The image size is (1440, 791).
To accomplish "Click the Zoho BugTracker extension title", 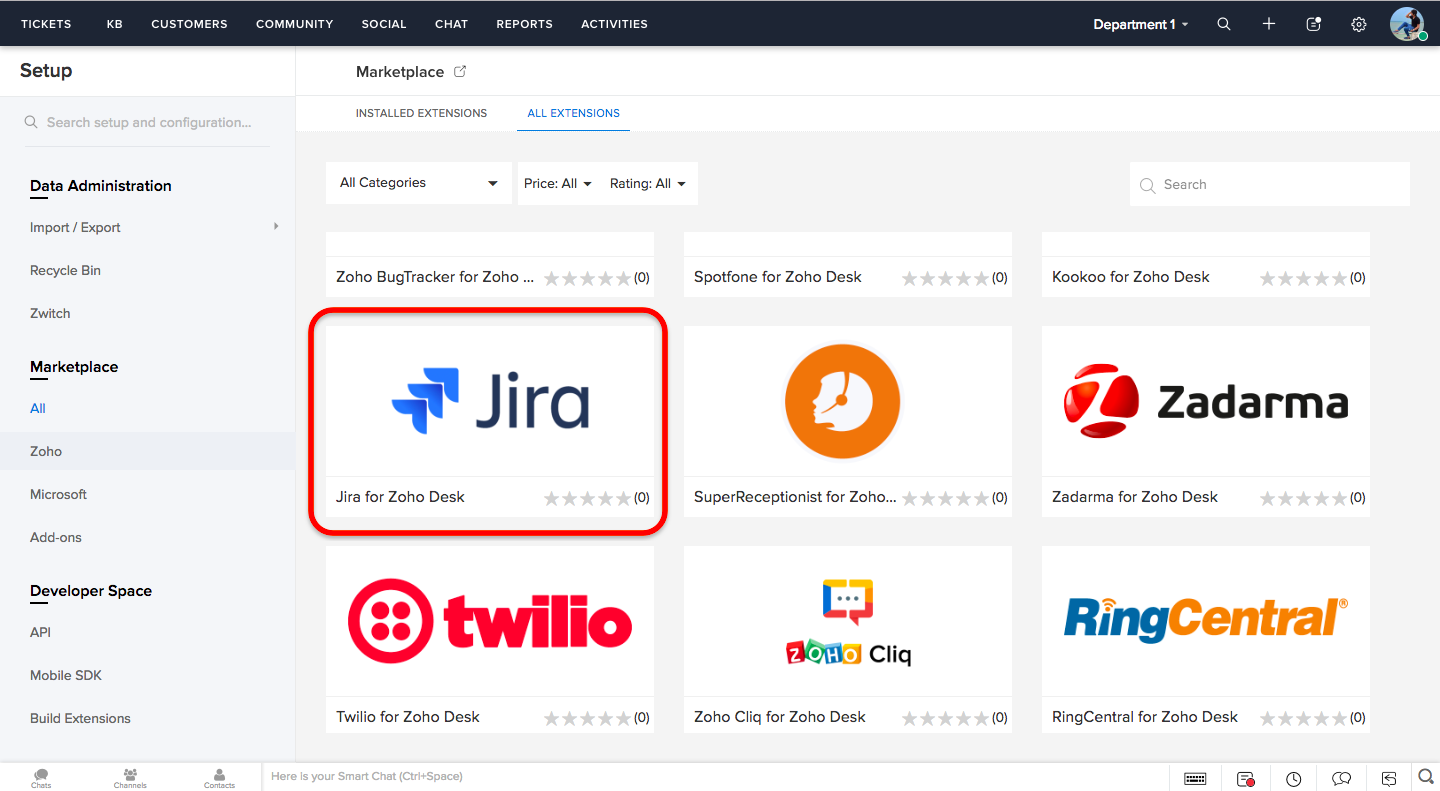I will (435, 276).
